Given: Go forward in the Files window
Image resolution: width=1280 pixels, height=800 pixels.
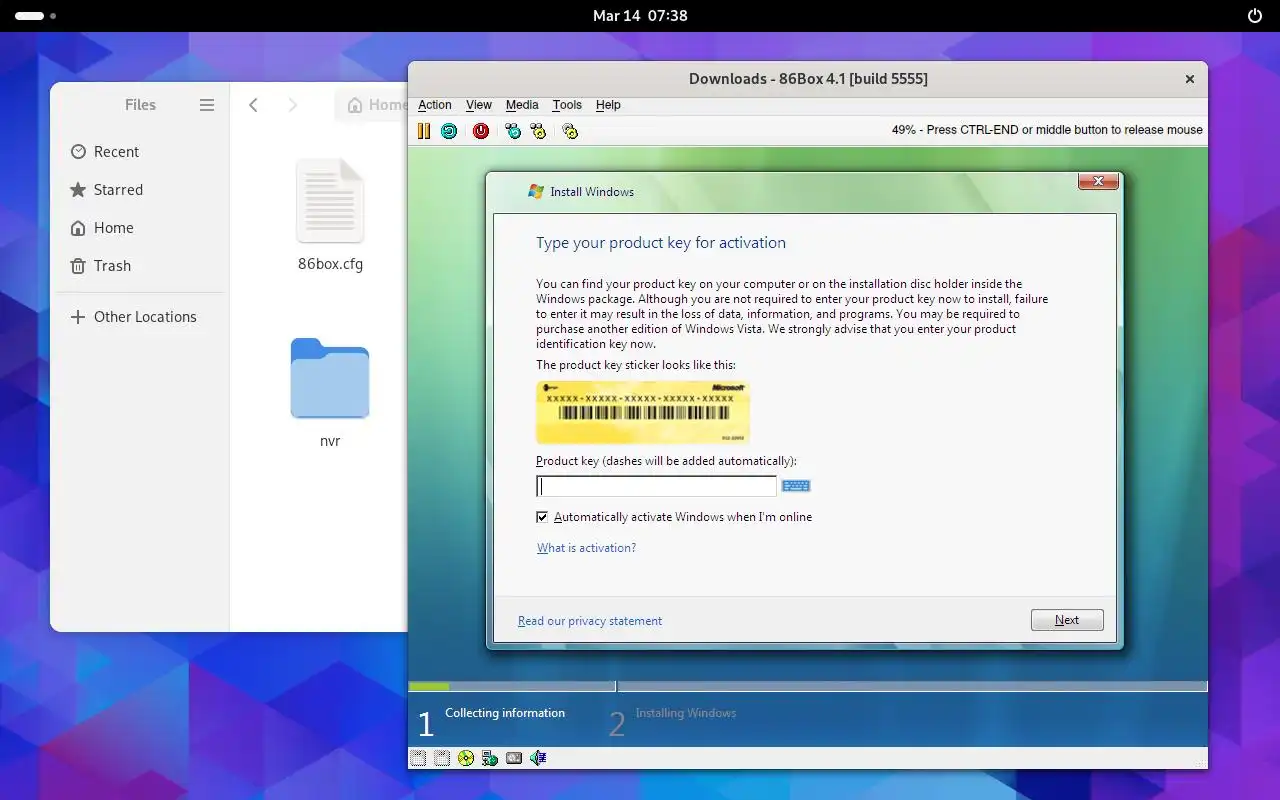Looking at the screenshot, I should pos(292,105).
